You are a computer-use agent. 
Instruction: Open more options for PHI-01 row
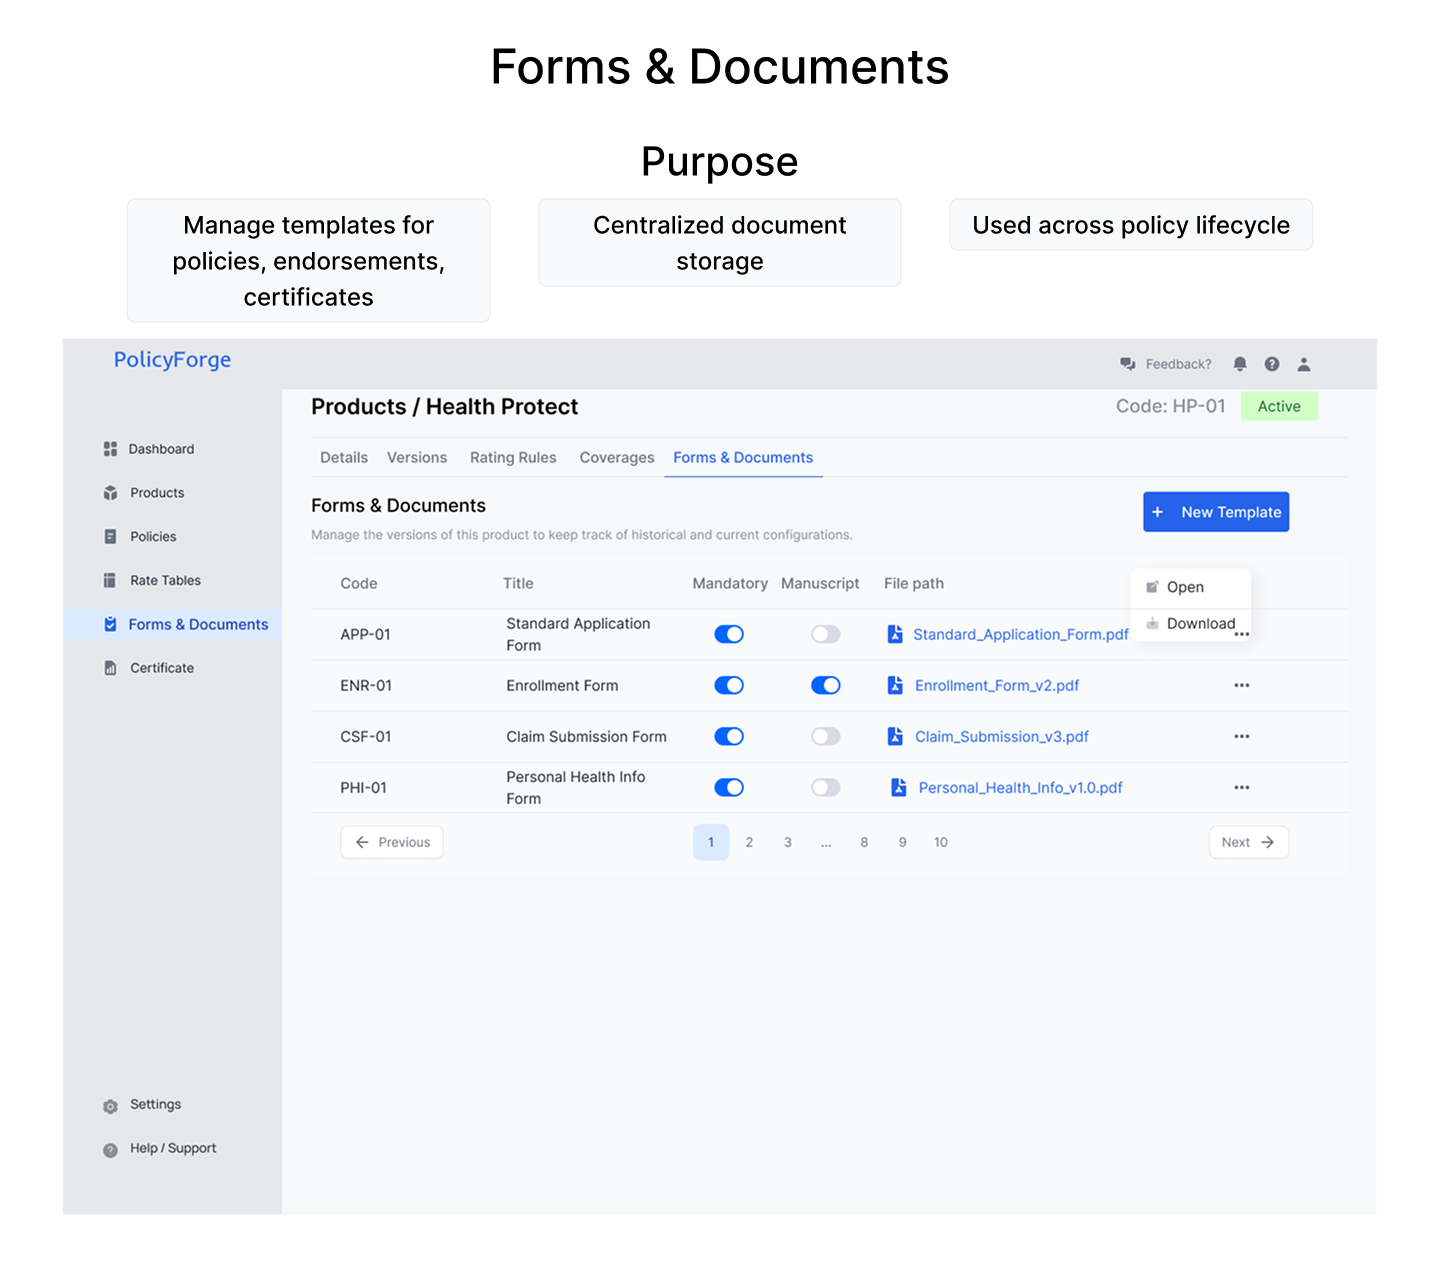(x=1242, y=787)
